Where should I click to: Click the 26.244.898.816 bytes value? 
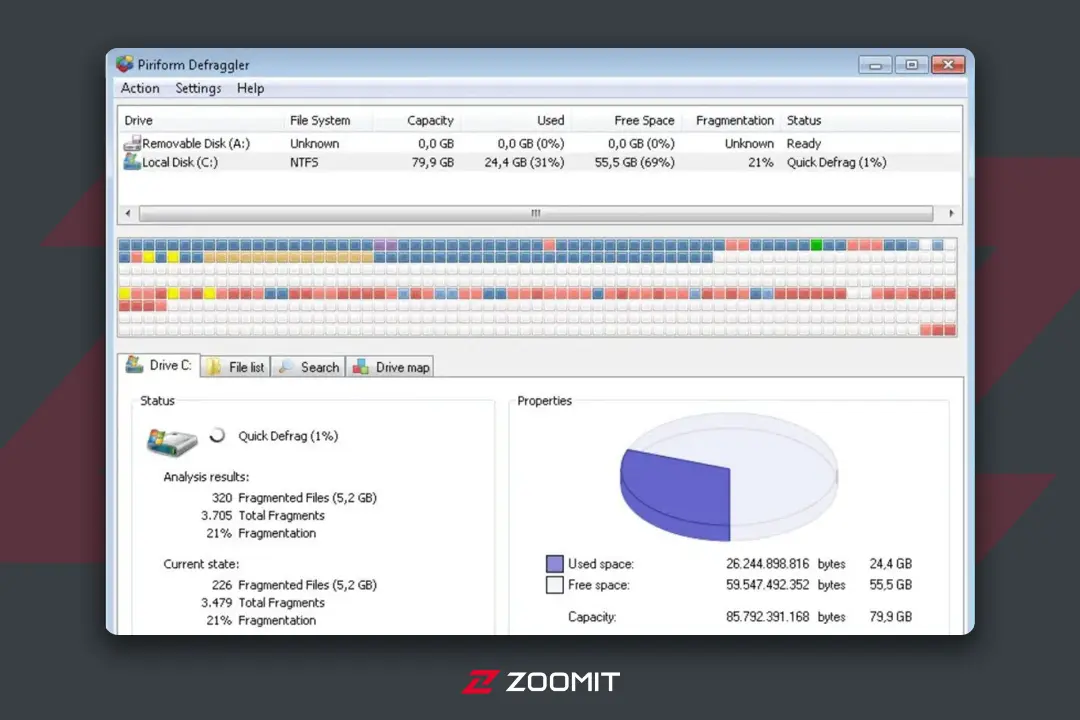pyautogui.click(x=785, y=564)
